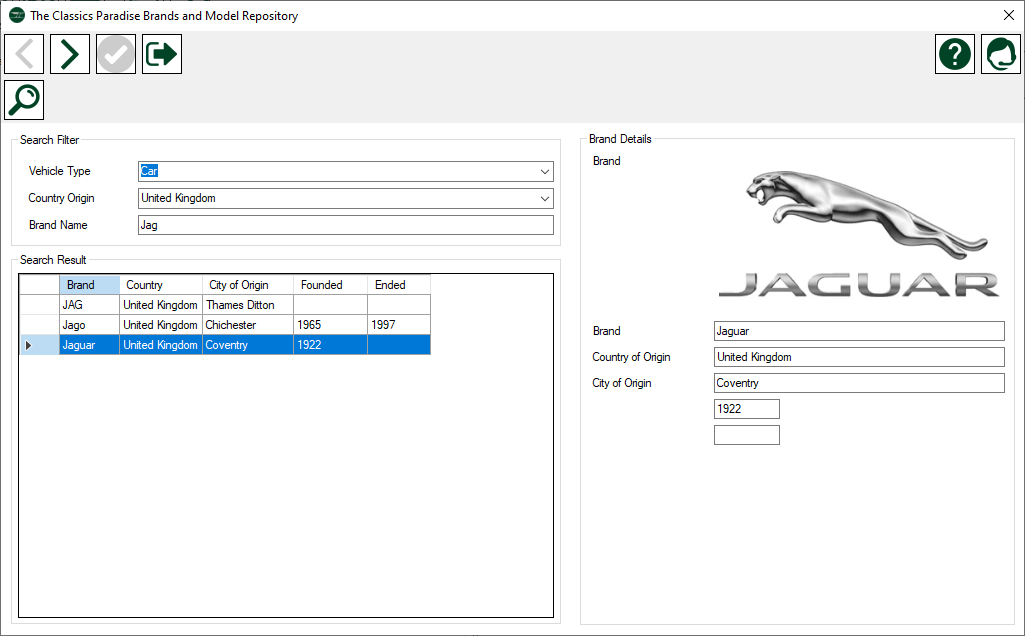Click the empty Founded cell in JAG row

(330, 305)
